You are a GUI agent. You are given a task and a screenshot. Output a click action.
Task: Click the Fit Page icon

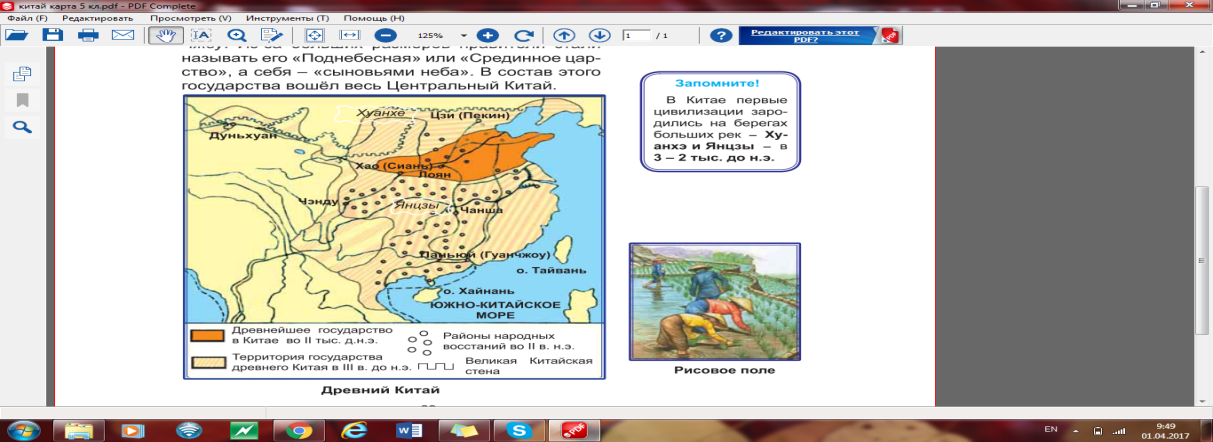[x=314, y=35]
